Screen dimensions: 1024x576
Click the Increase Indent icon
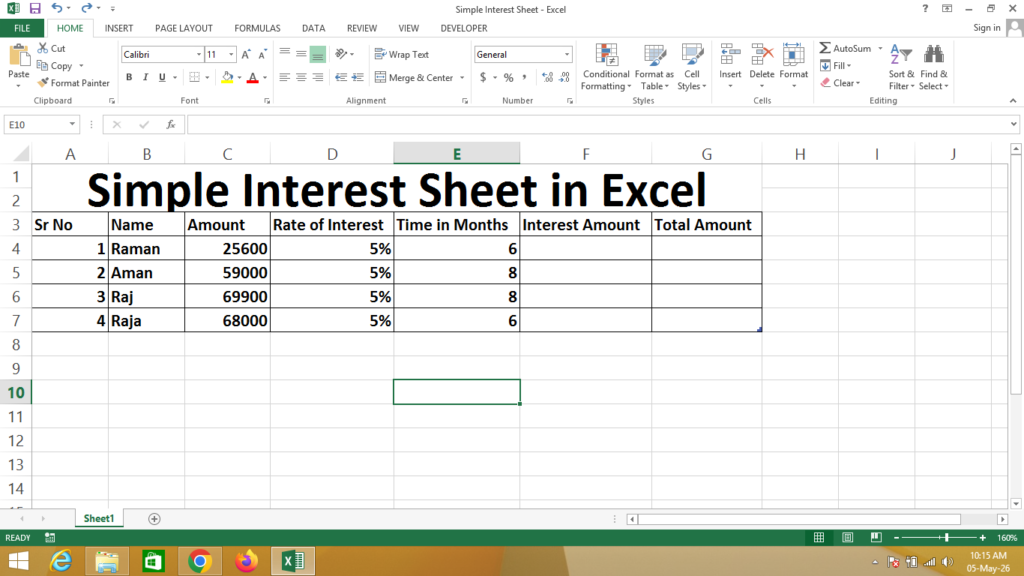pos(357,77)
